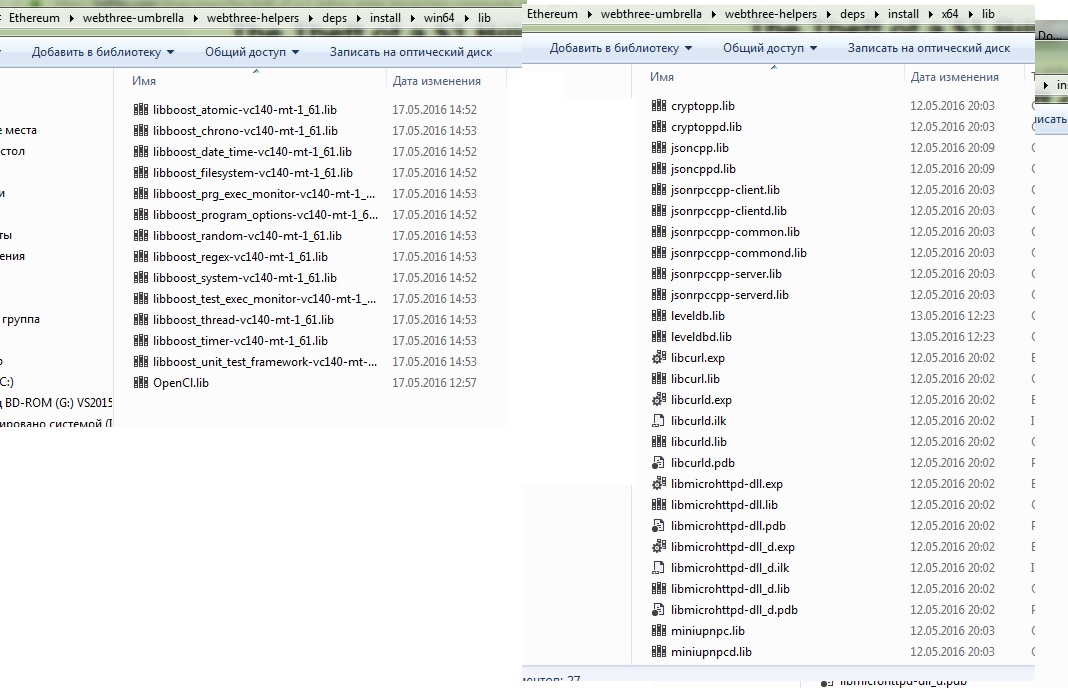Click the libcurld.pdb file icon
Viewport: 1068px width, 688px height.
point(659,463)
